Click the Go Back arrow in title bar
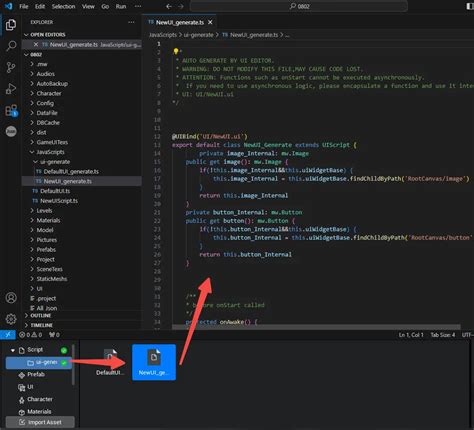 coord(169,6)
